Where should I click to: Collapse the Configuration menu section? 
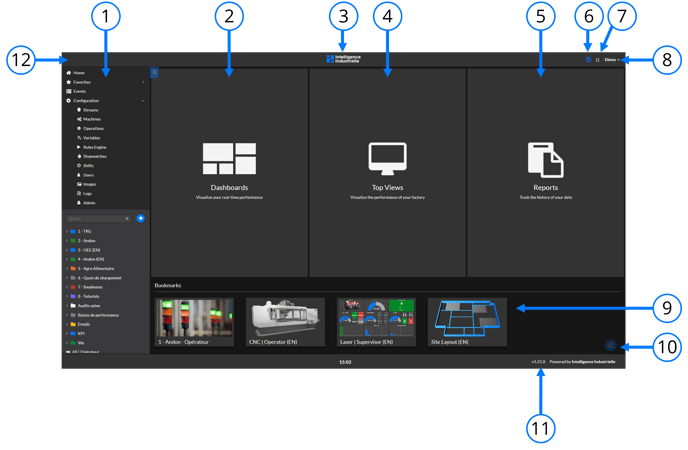coord(143,100)
